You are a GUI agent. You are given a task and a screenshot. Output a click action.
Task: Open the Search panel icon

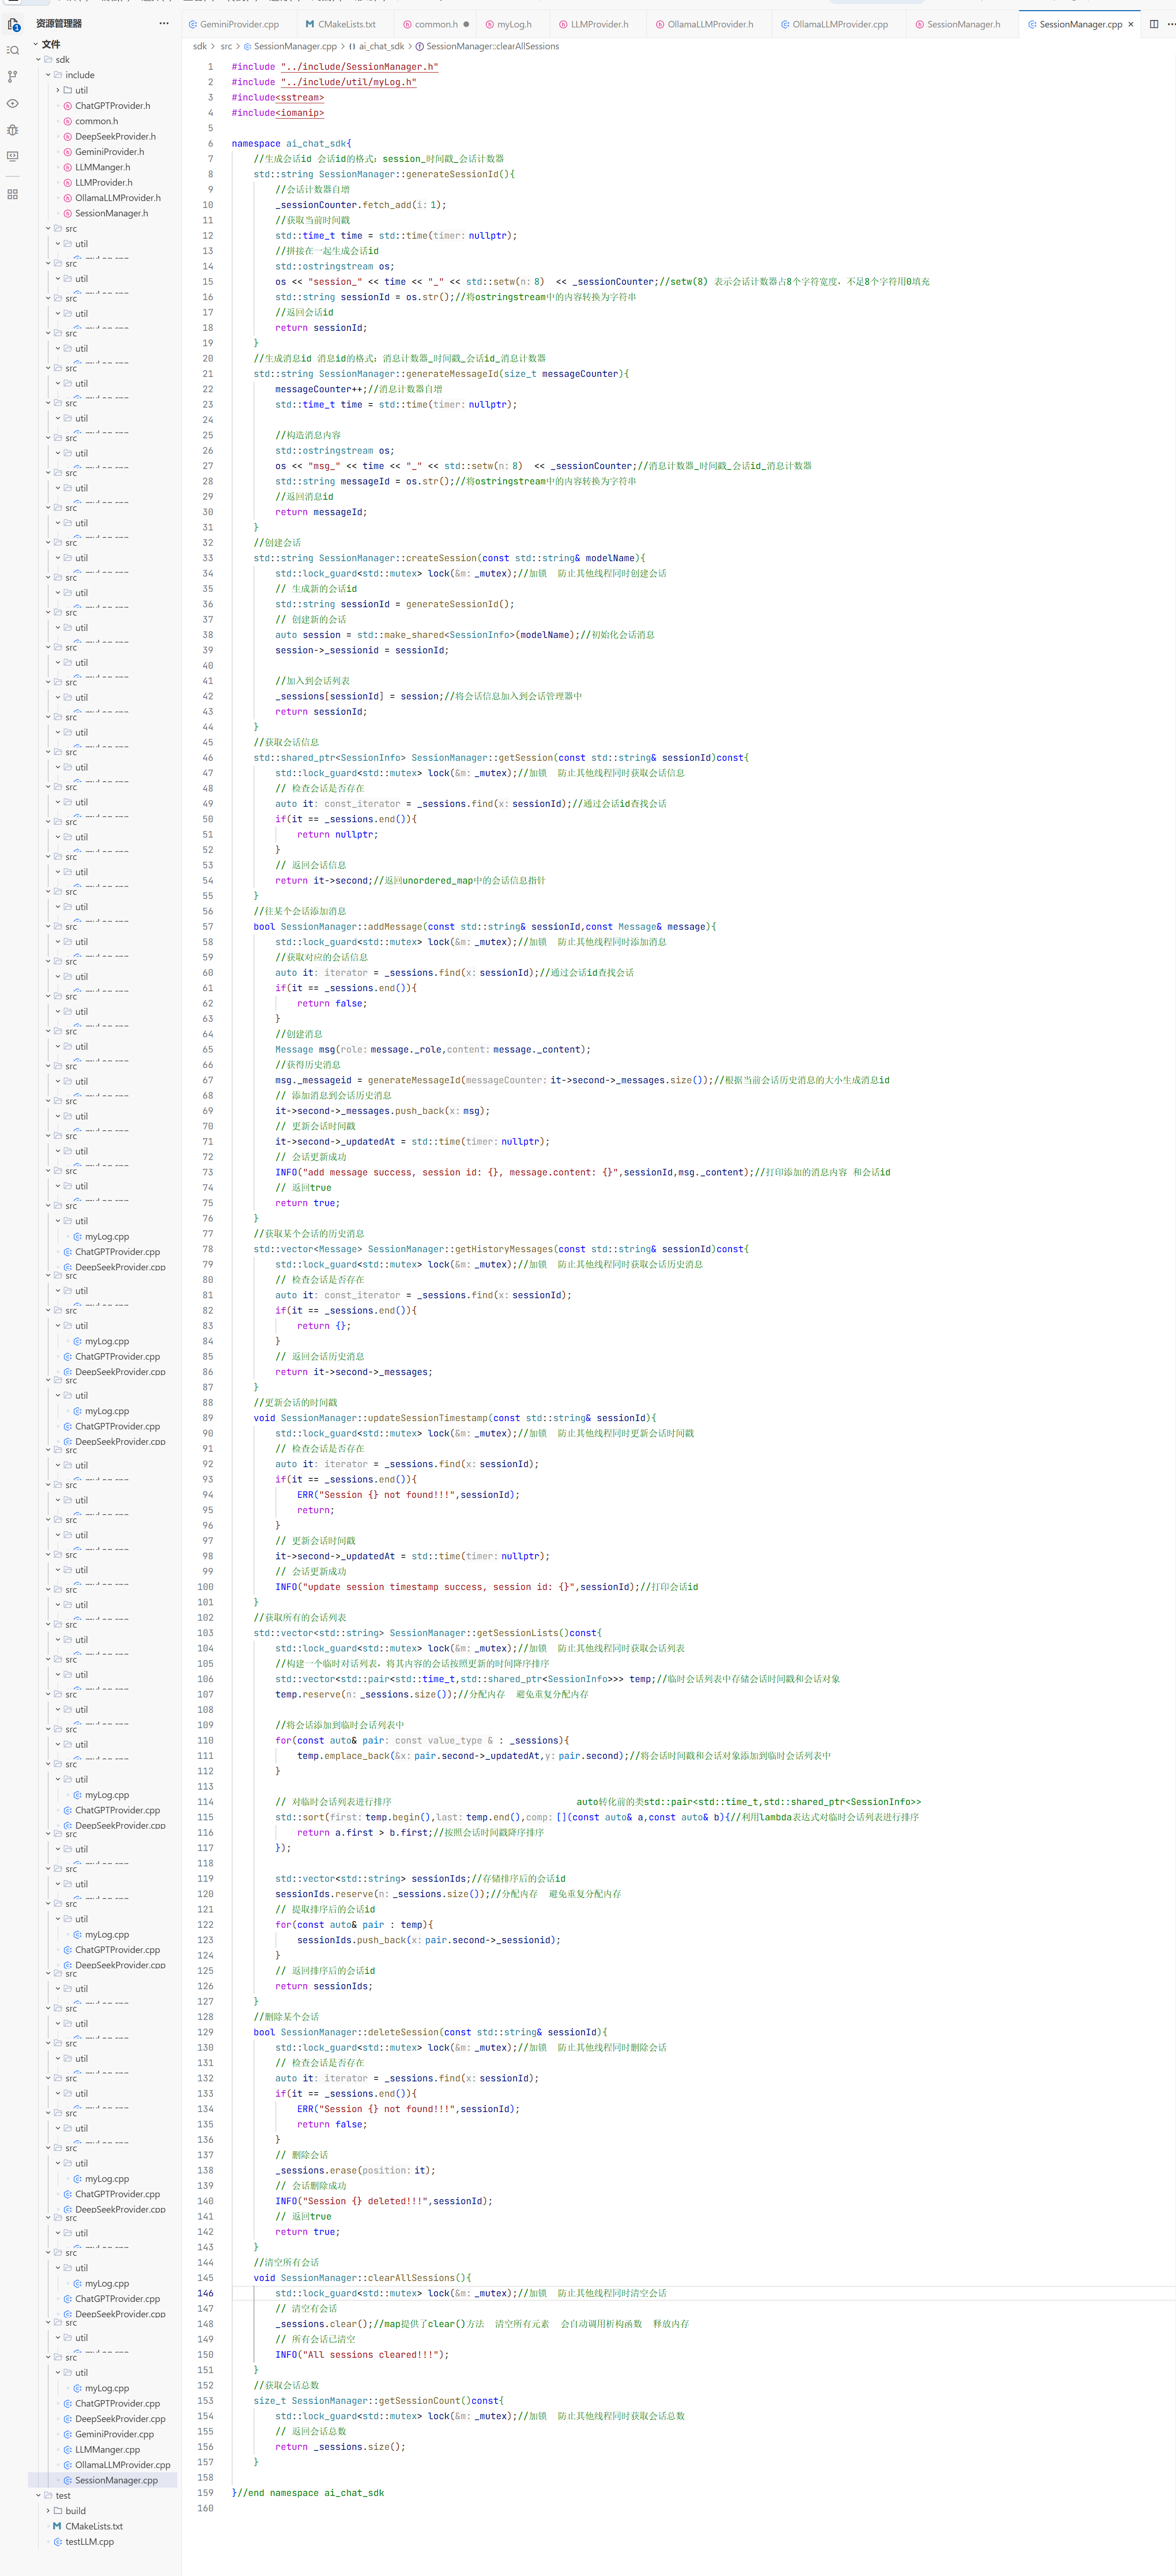[x=13, y=50]
